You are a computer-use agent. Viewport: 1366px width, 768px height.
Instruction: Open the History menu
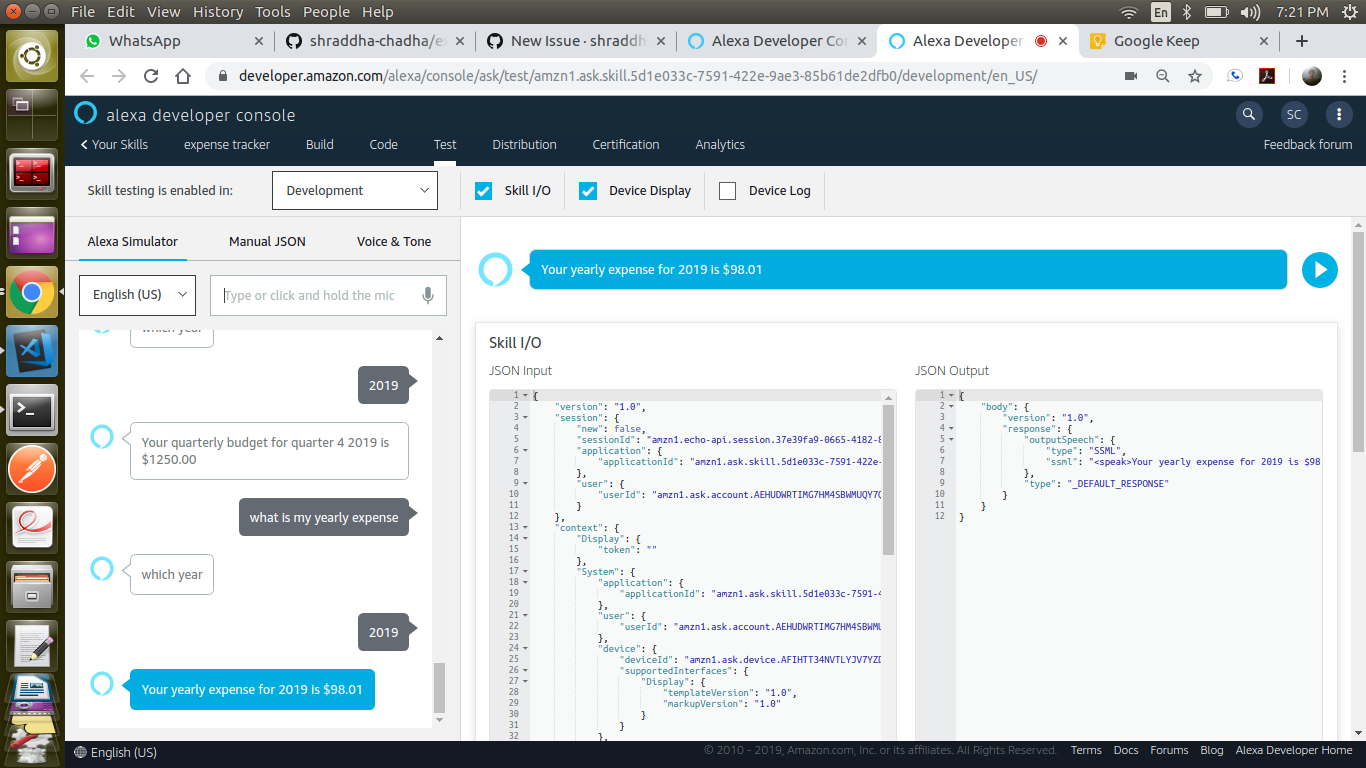tap(218, 12)
